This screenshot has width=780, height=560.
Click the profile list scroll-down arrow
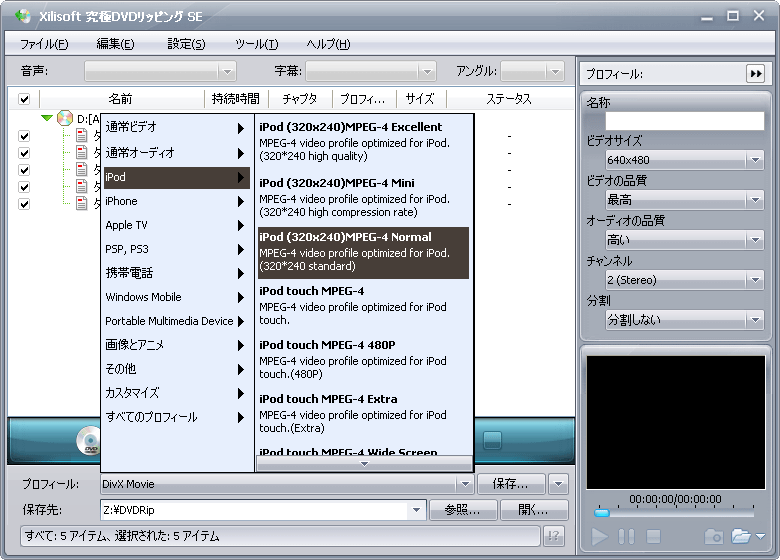click(364, 464)
